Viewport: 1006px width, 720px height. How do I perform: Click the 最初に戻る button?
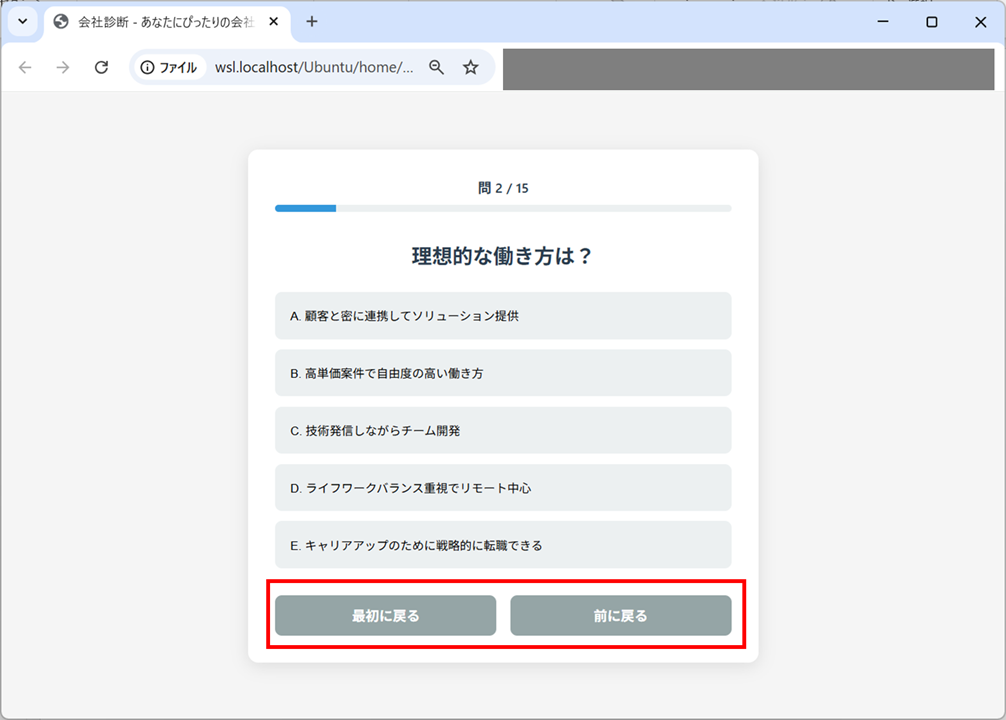click(x=385, y=615)
